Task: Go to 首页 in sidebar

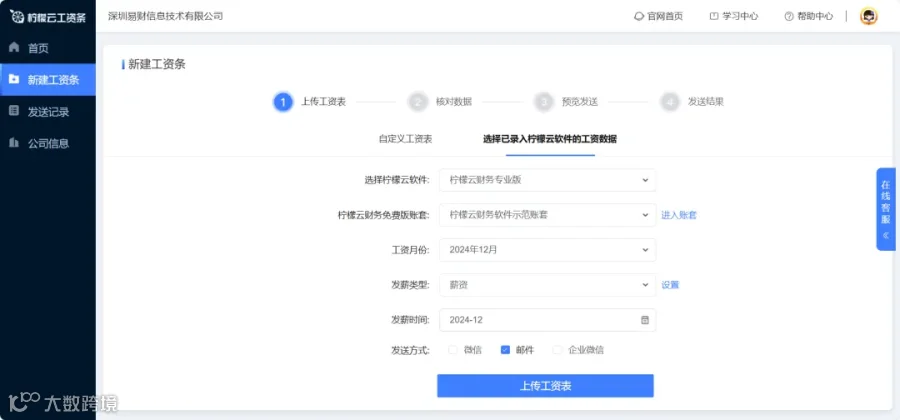Action: click(x=48, y=48)
